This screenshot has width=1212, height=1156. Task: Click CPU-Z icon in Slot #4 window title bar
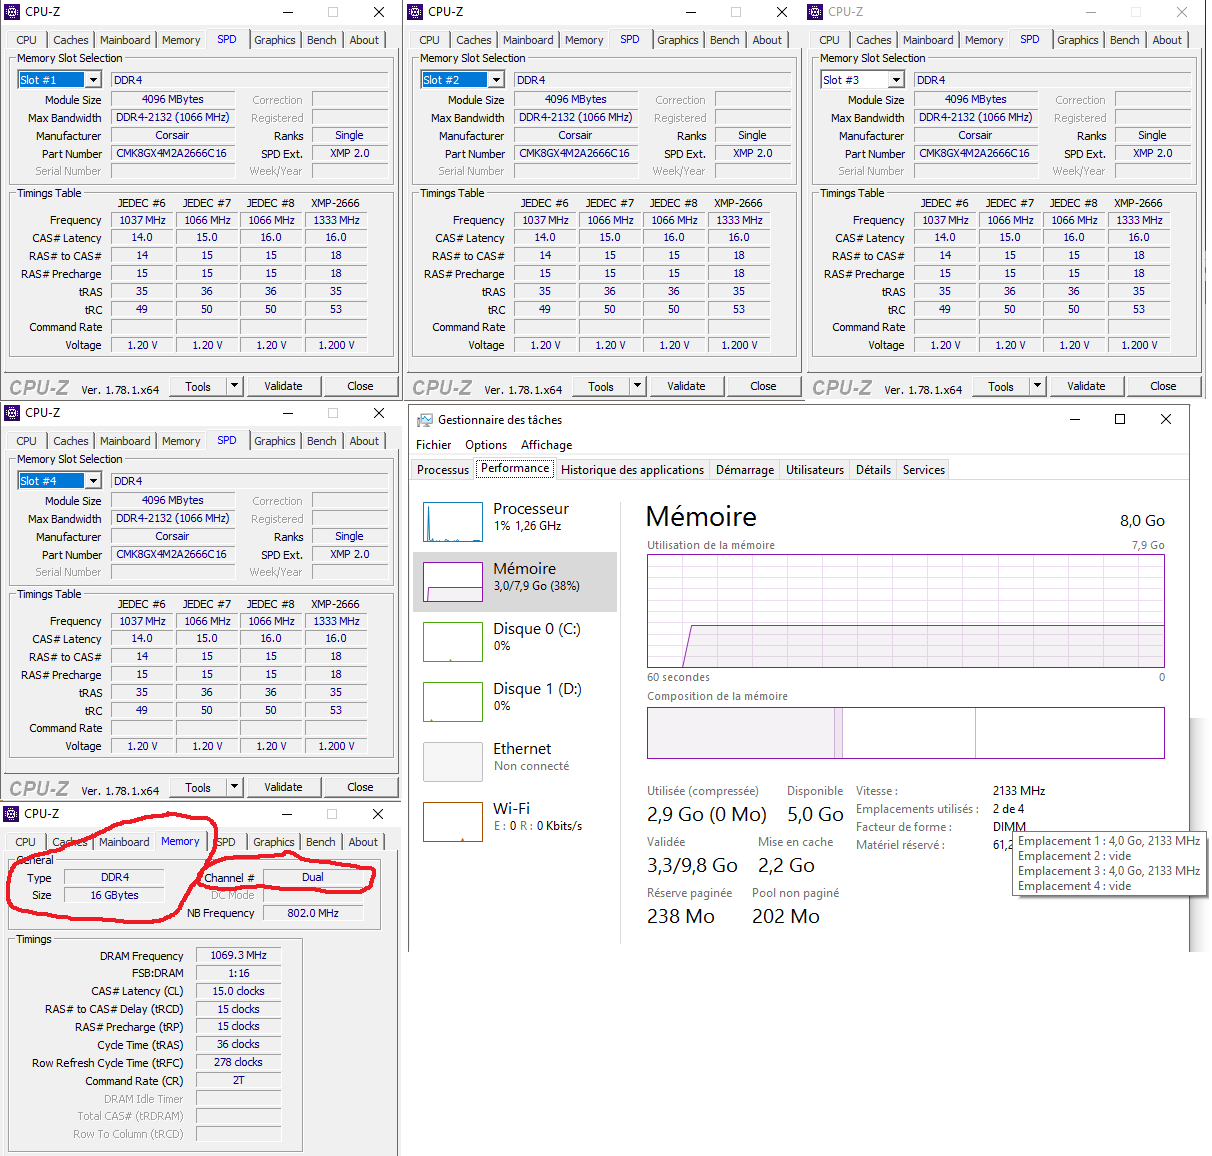pyautogui.click(x=12, y=413)
